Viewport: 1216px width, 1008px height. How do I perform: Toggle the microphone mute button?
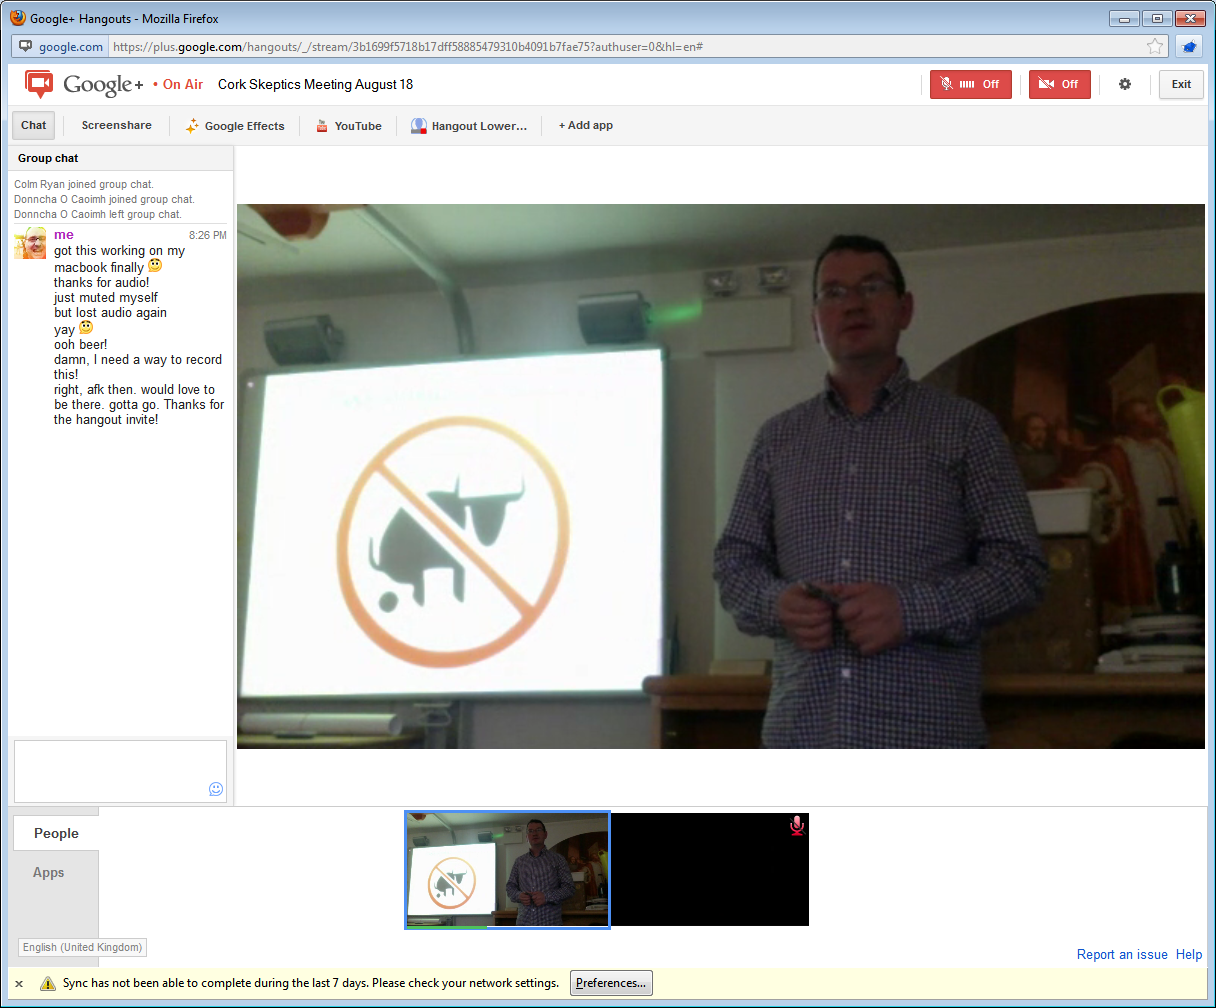pos(970,85)
